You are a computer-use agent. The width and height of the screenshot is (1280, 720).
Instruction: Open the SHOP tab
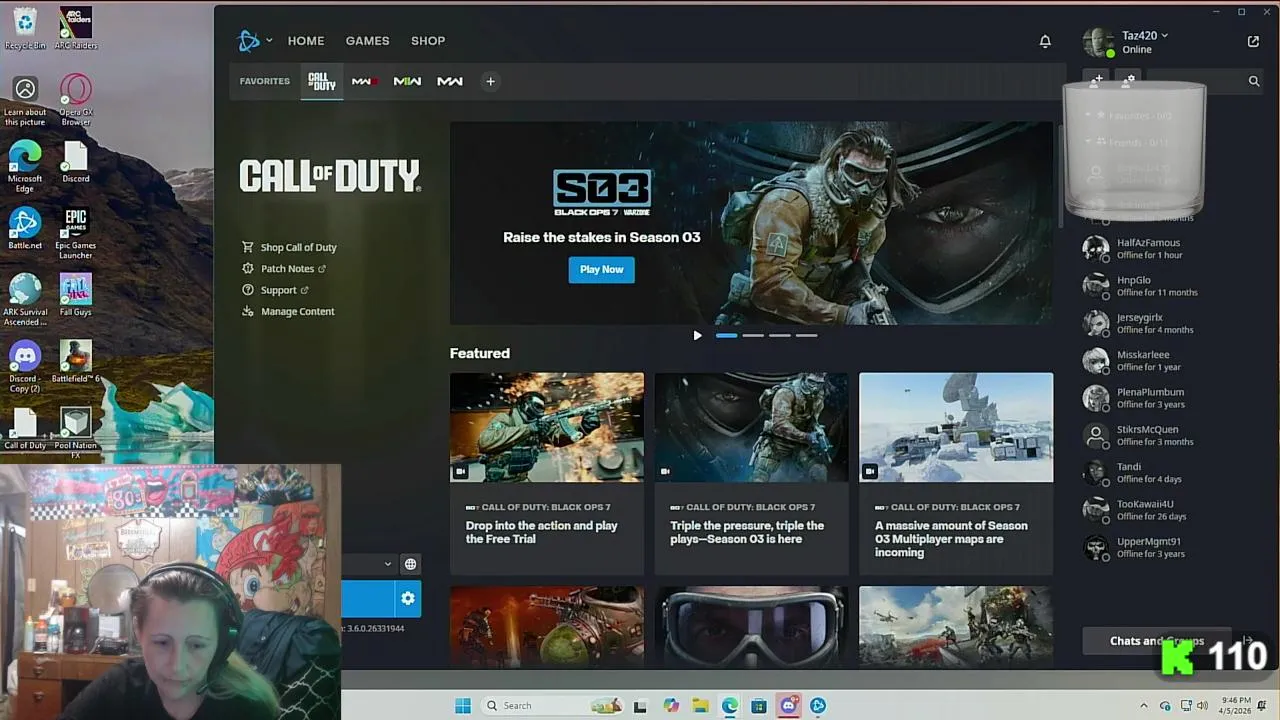428,41
